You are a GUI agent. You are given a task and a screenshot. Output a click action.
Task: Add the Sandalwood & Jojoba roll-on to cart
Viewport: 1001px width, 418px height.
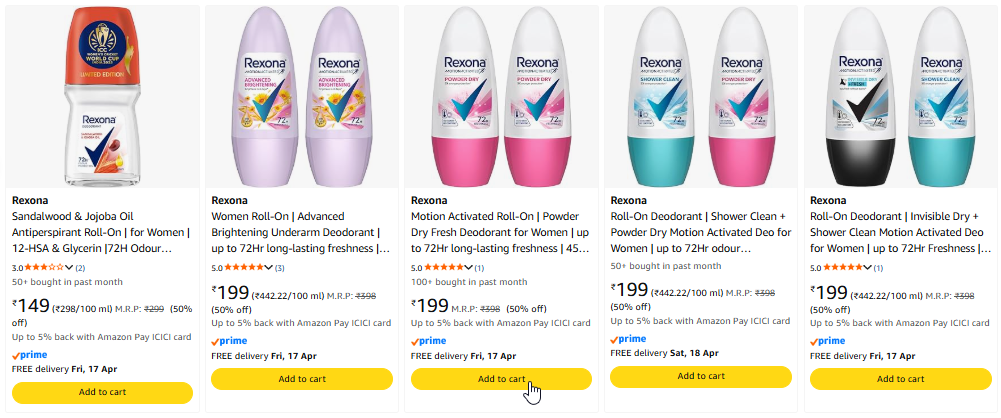tap(102, 392)
